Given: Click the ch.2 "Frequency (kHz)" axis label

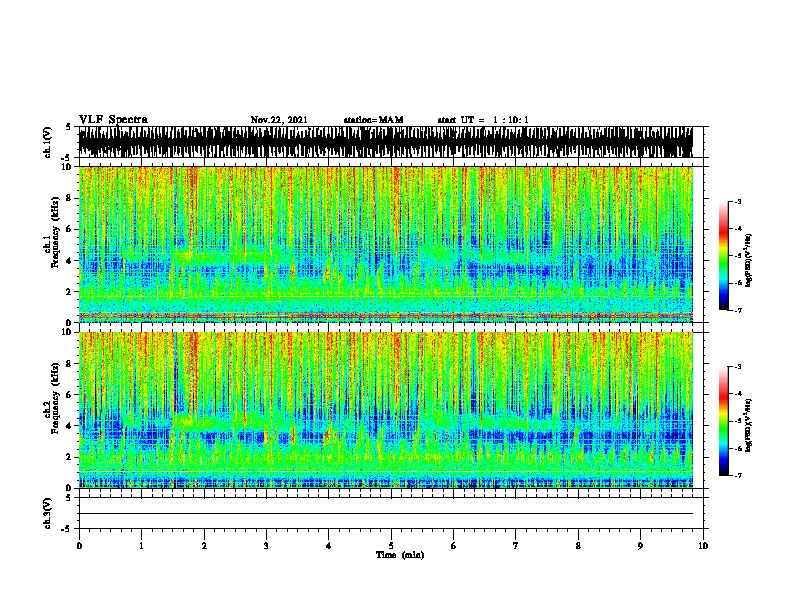Looking at the screenshot, I should point(55,398).
